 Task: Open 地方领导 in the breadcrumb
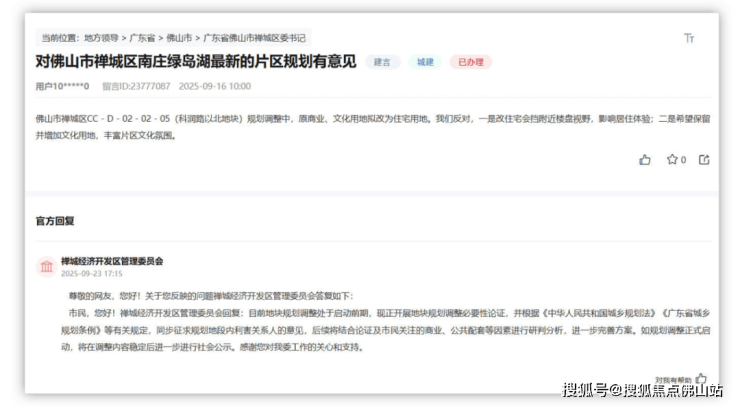pyautogui.click(x=106, y=37)
